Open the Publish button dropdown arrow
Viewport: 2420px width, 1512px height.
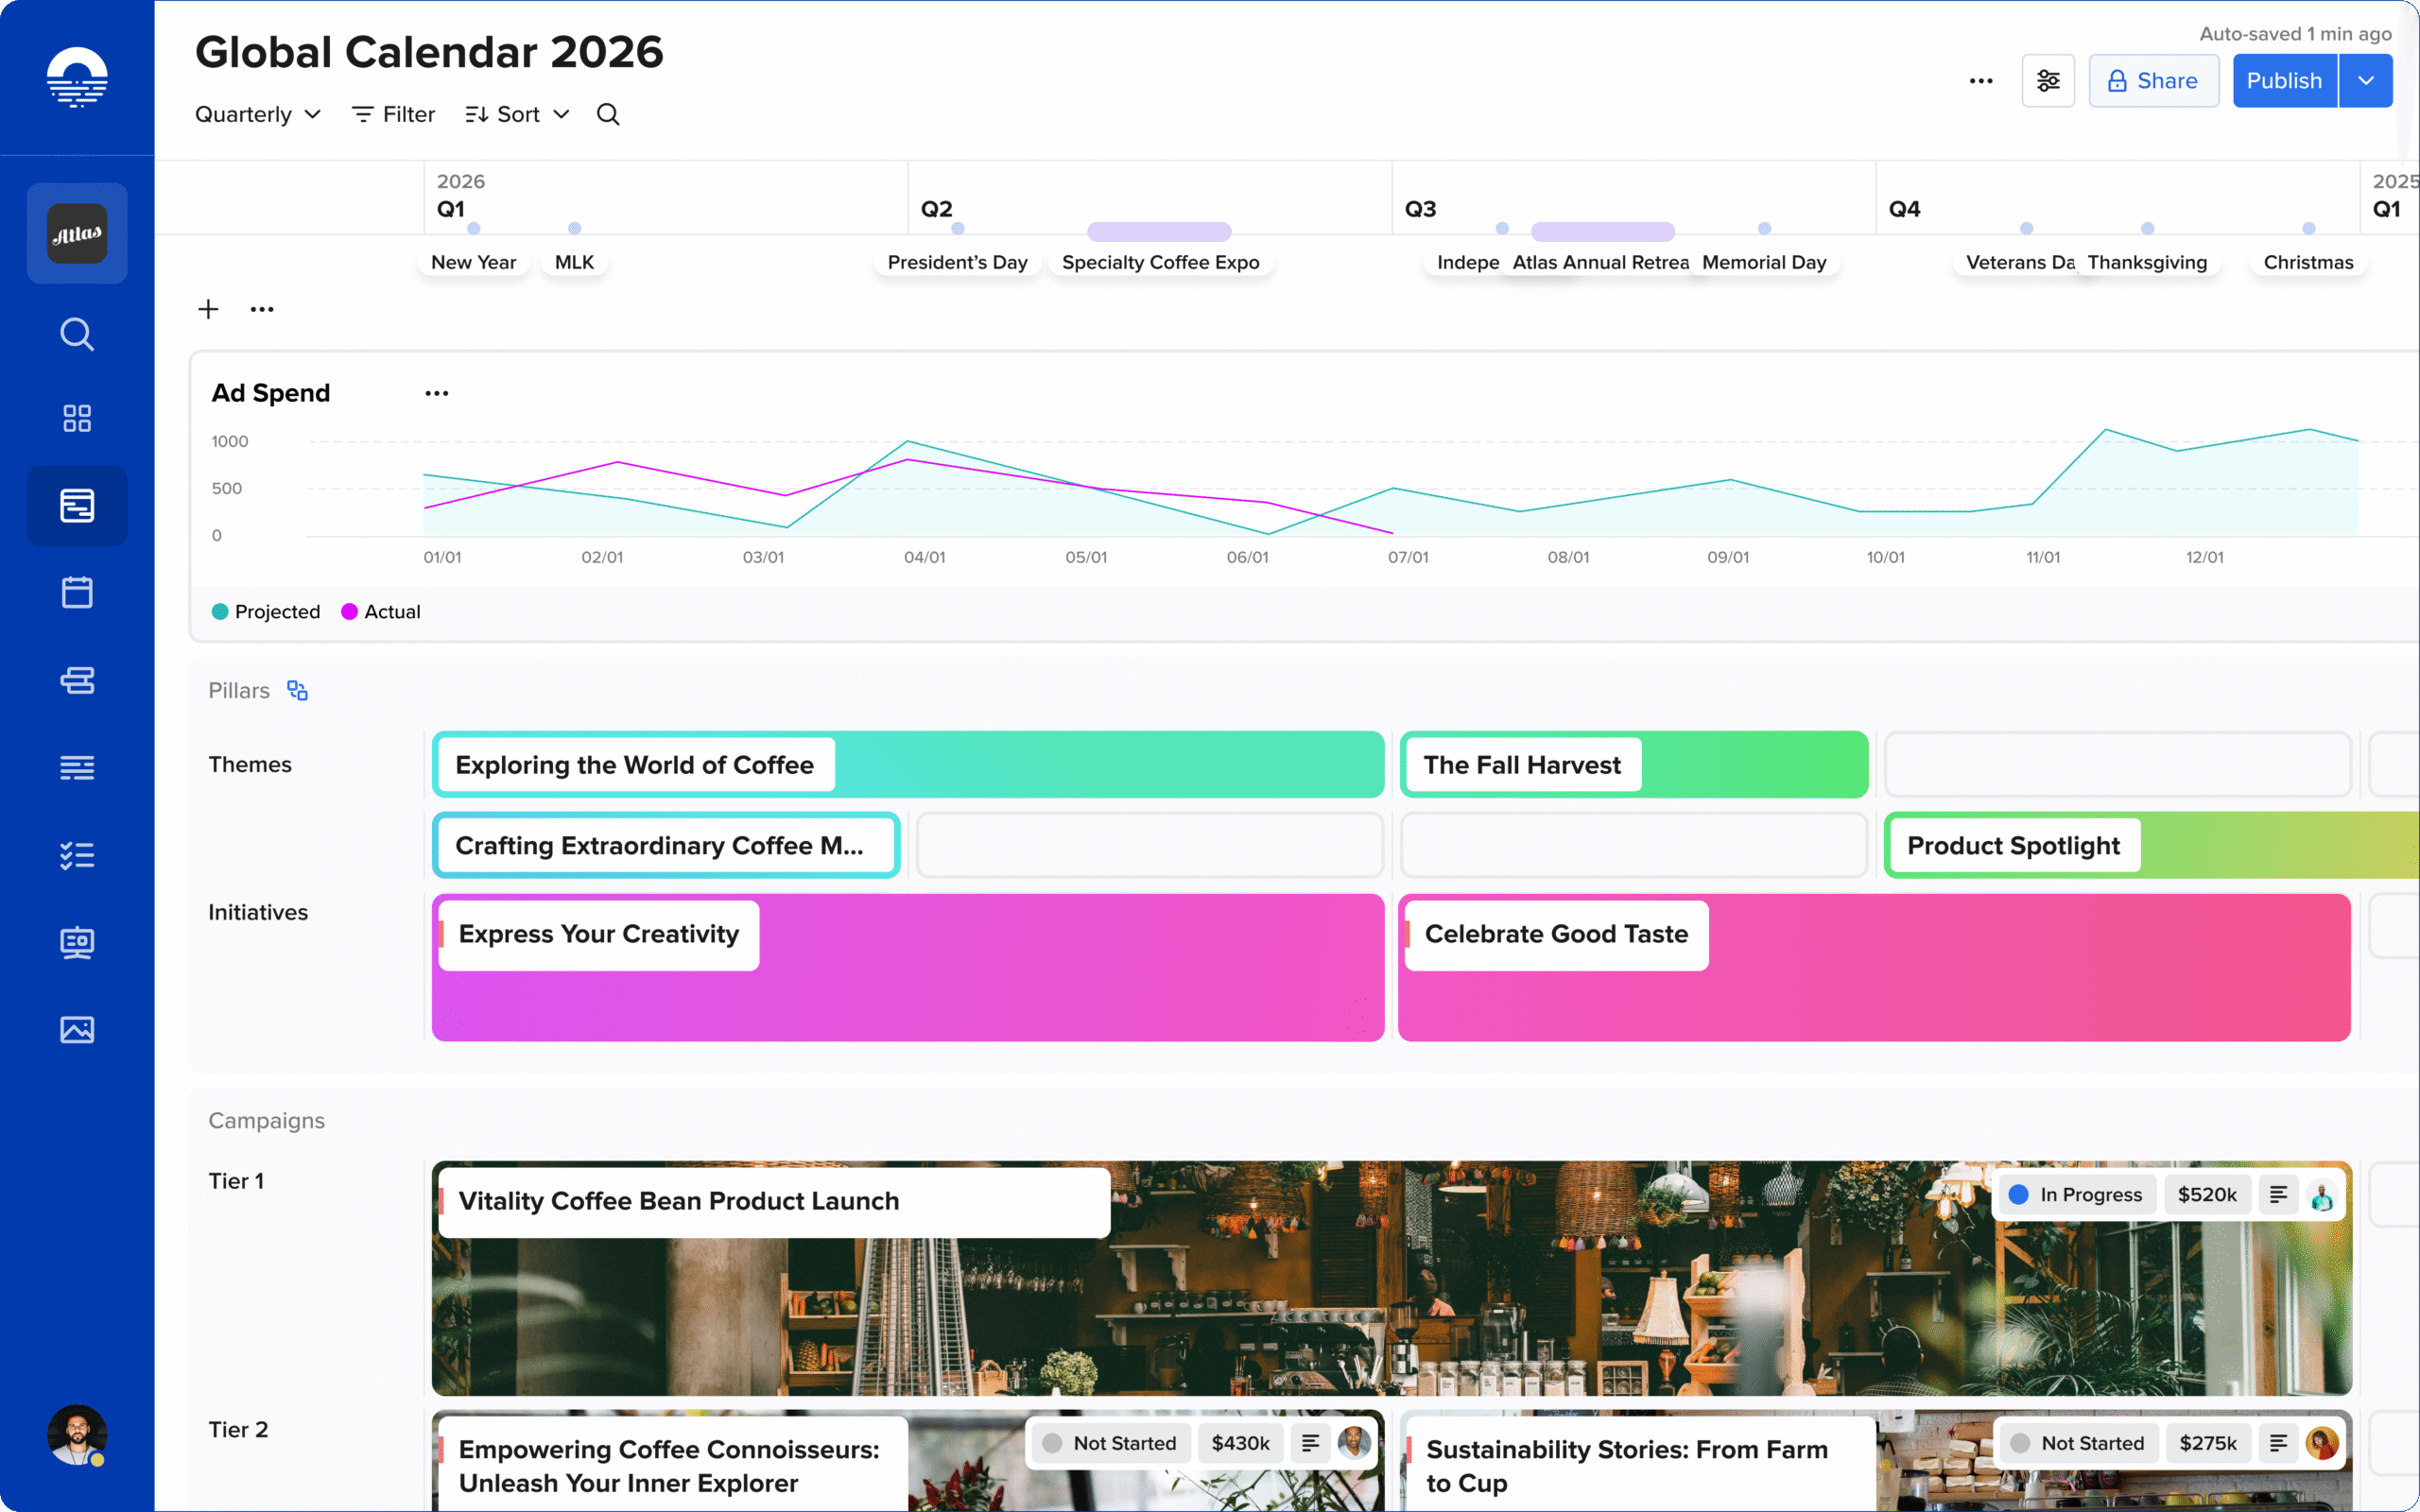tap(2366, 80)
